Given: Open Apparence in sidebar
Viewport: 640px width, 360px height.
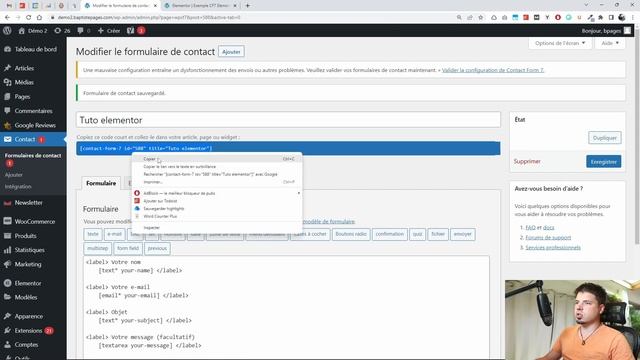Looking at the screenshot, I should point(28,316).
